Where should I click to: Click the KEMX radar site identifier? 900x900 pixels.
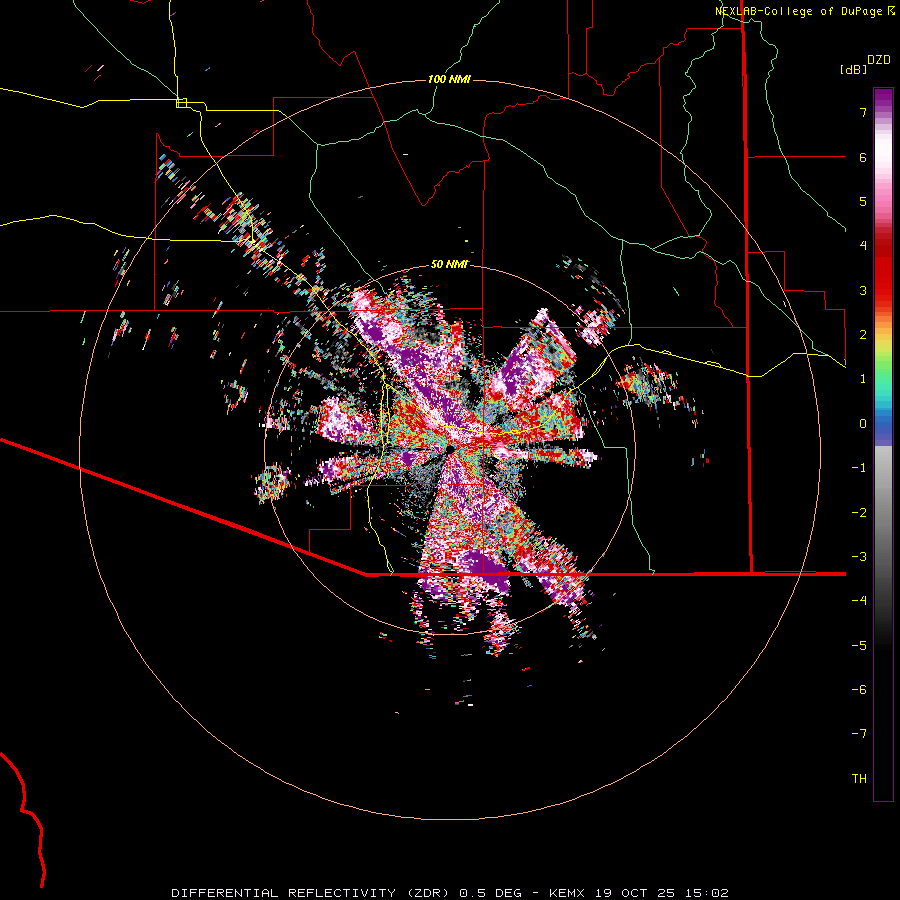pyautogui.click(x=567, y=893)
